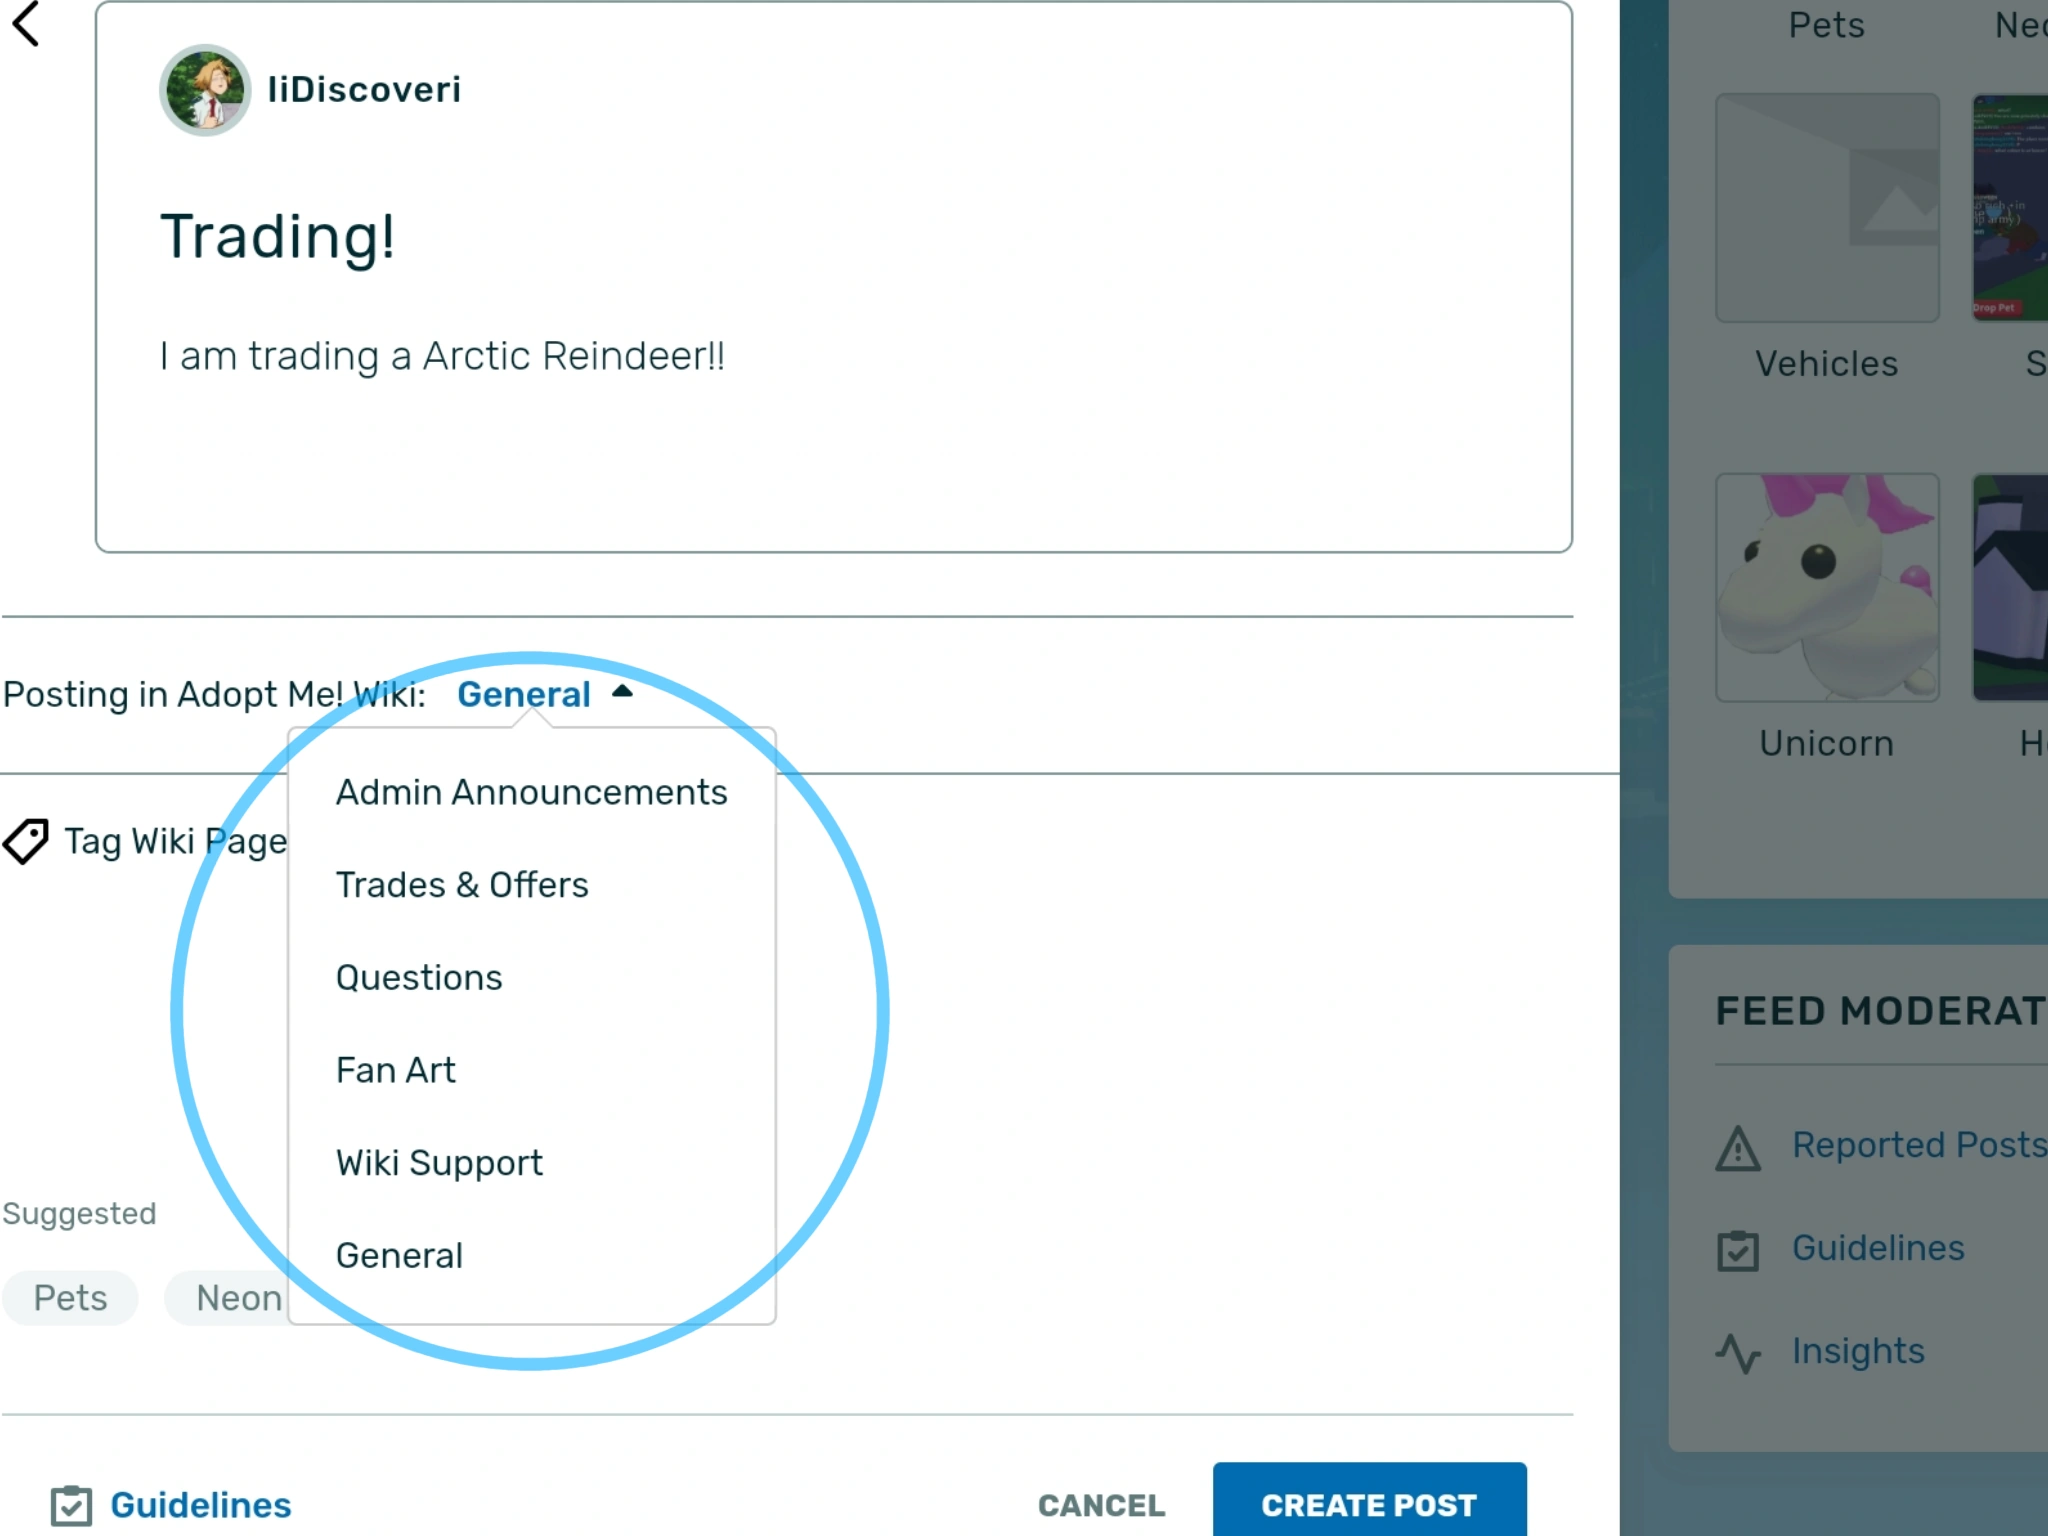Click the sidebar Guidelines clipboard icon
Viewport: 2048px width, 1536px height.
pos(1738,1250)
